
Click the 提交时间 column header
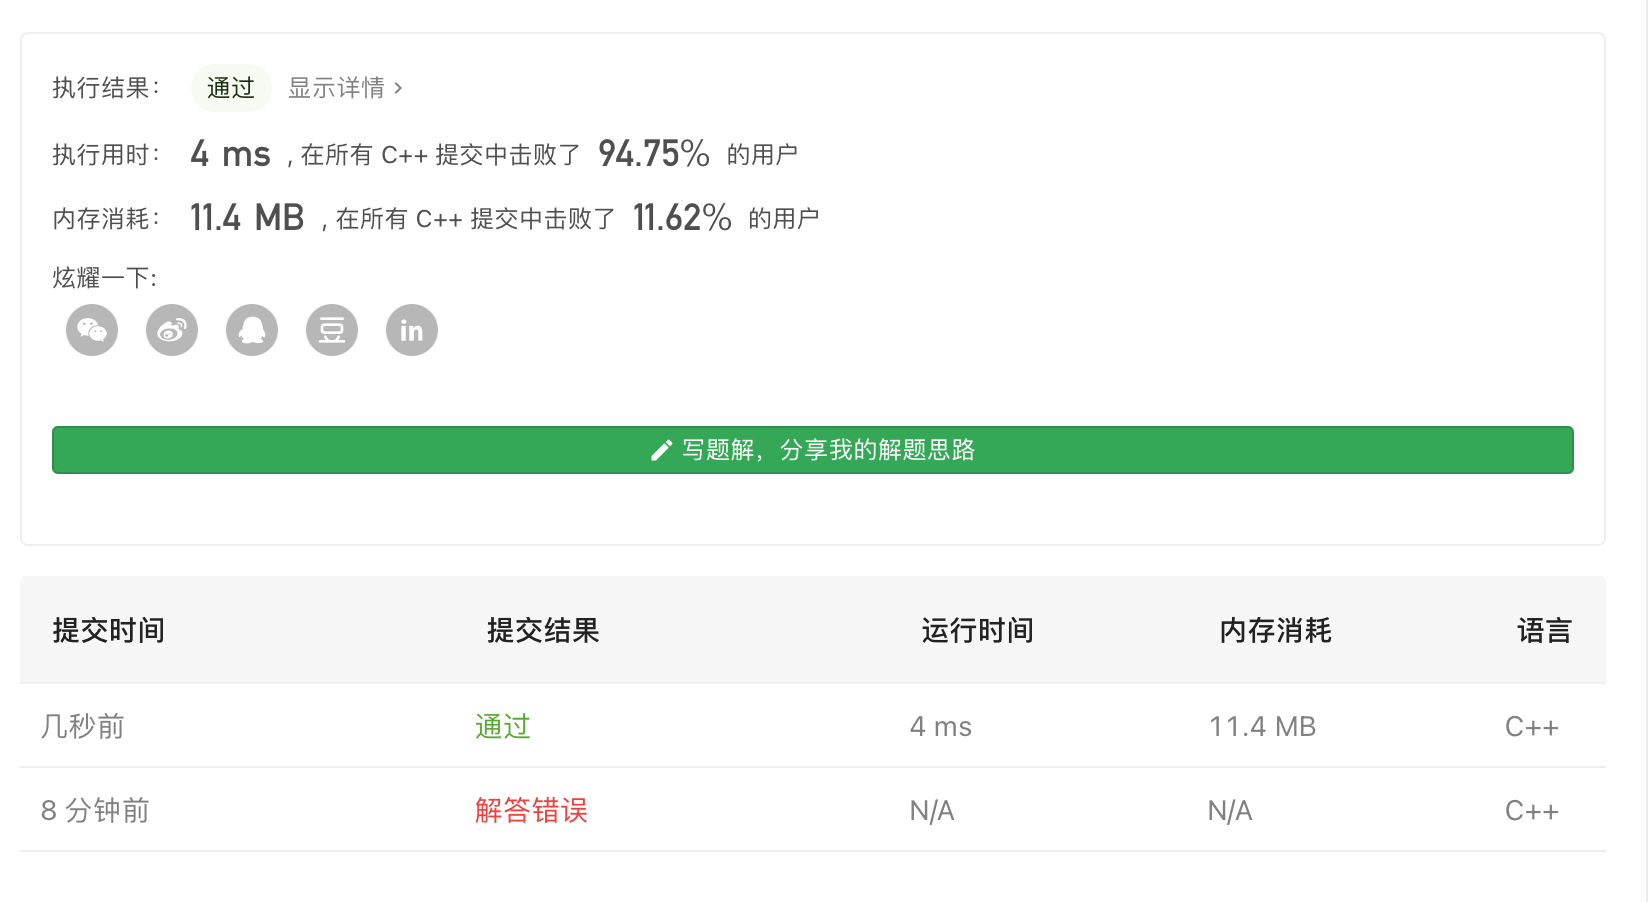(109, 630)
